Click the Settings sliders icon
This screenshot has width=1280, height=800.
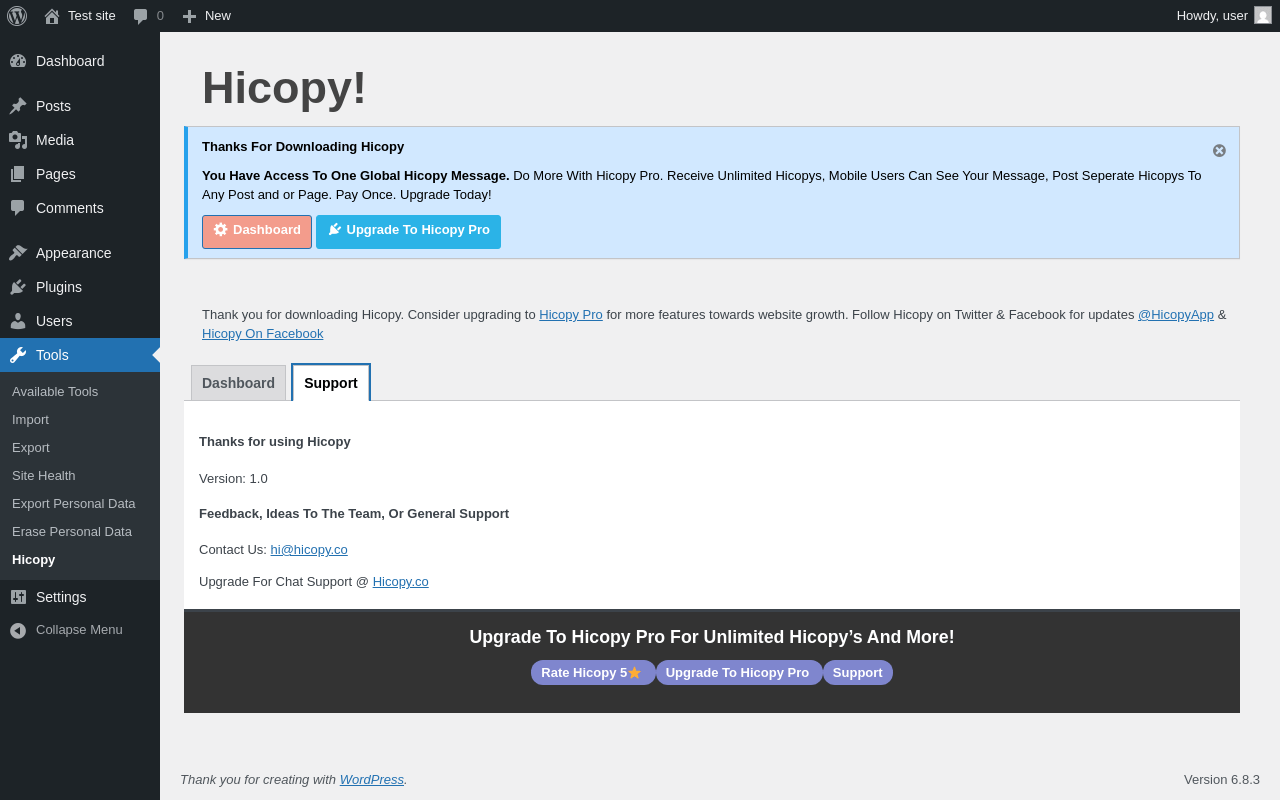click(18, 597)
